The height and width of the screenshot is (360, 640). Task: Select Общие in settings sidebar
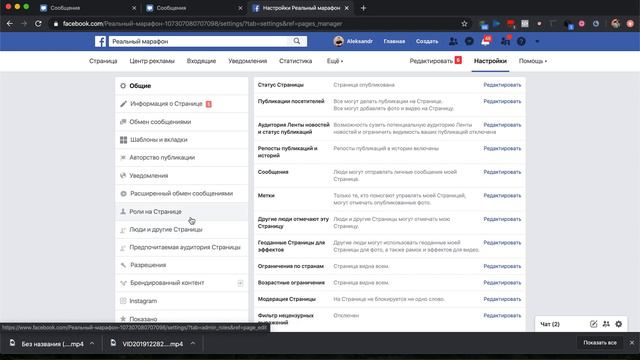182,86
